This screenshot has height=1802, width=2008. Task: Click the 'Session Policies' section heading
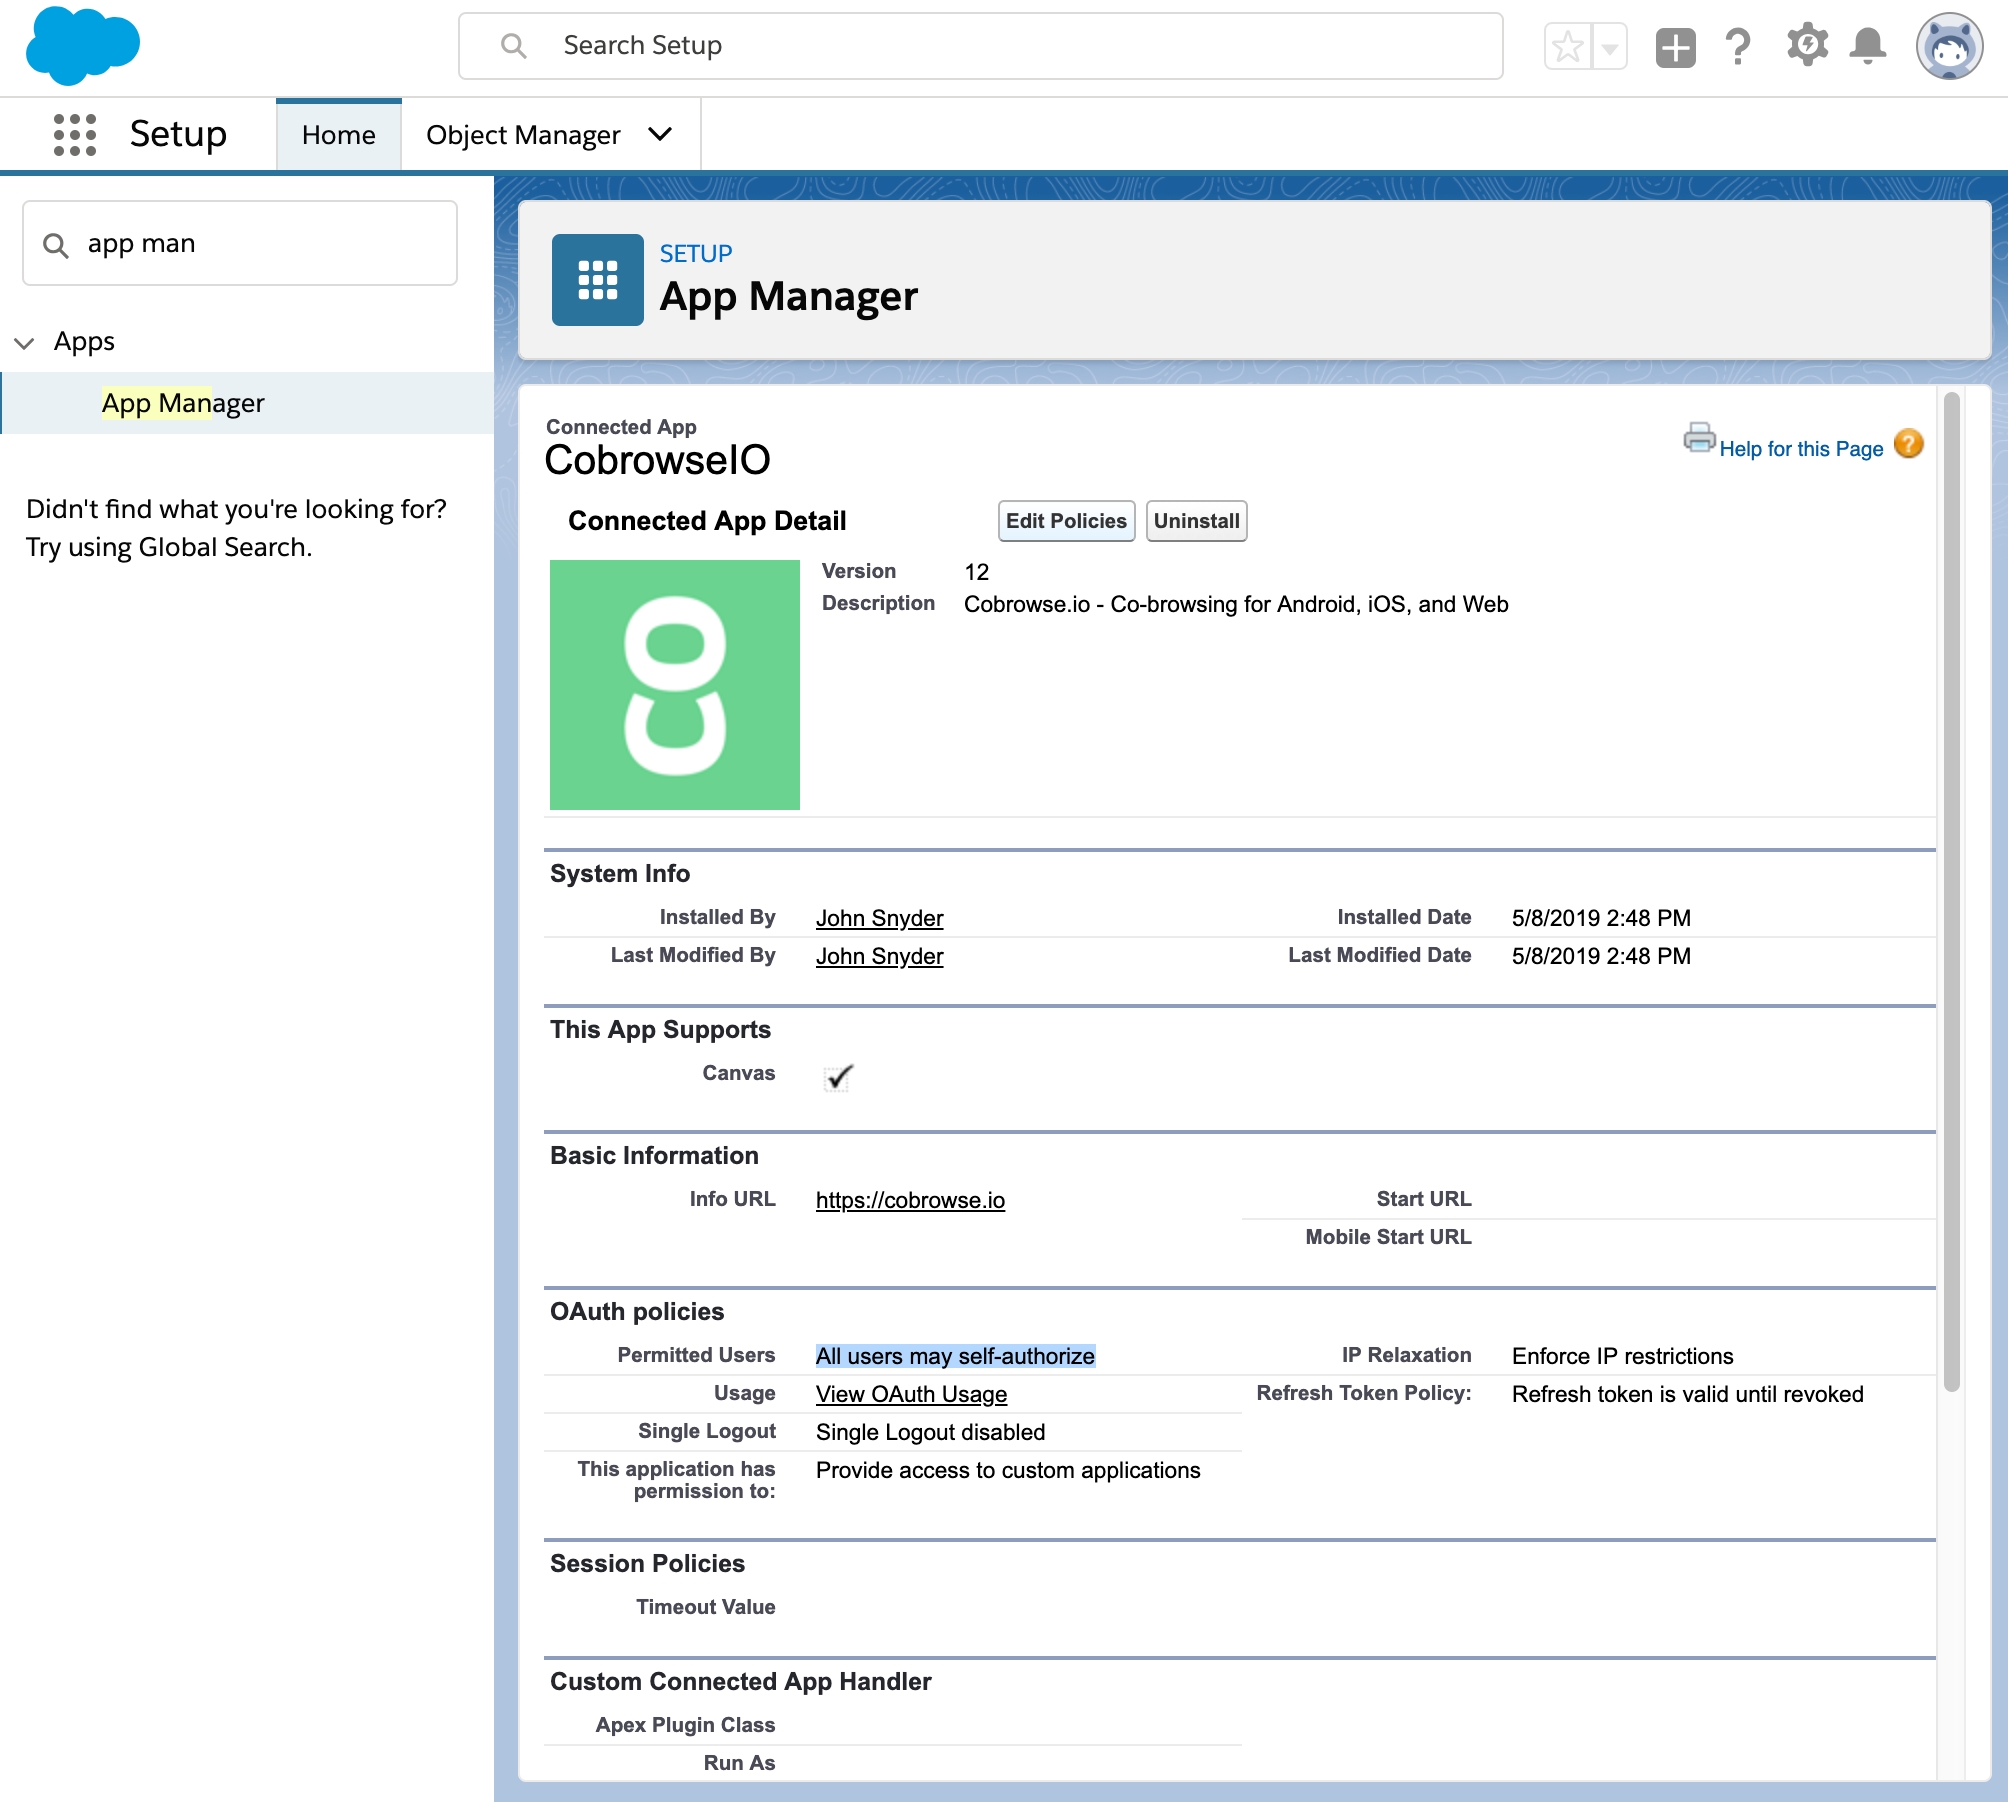[647, 1564]
